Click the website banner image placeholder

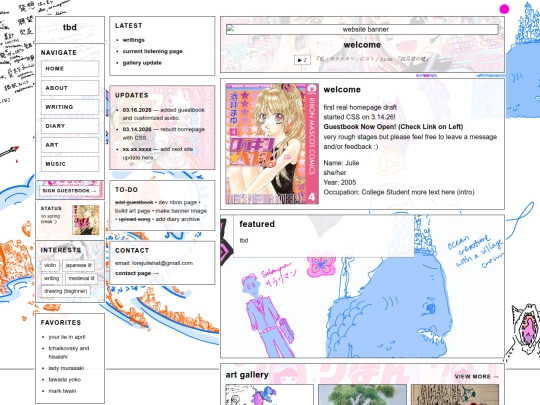[x=362, y=29]
